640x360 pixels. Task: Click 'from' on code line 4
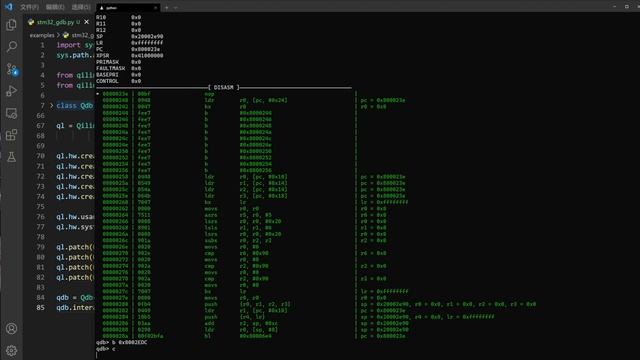tap(64, 75)
